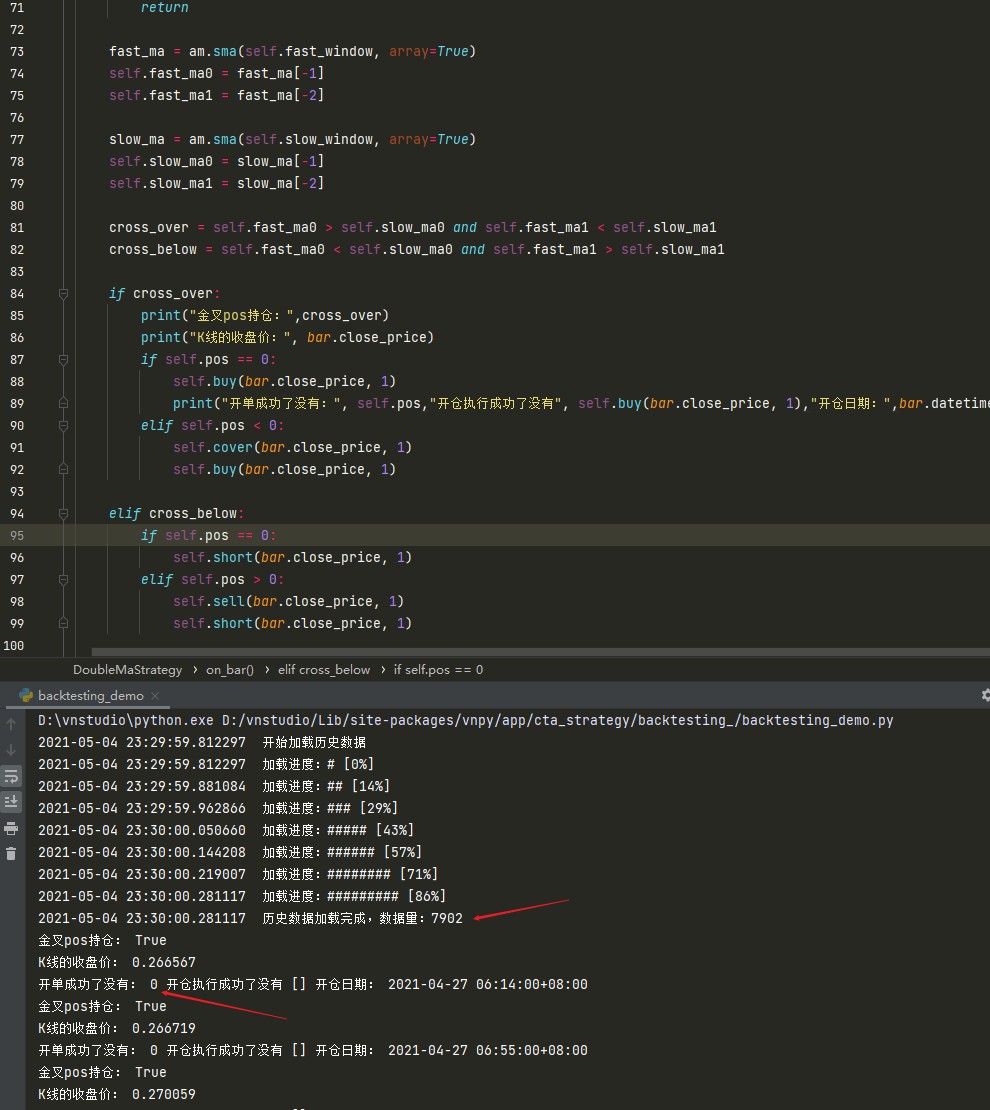This screenshot has width=990, height=1110.
Task: Collapse the 'elif self.pos < 0' block on line 90
Action: pyautogui.click(x=63, y=425)
